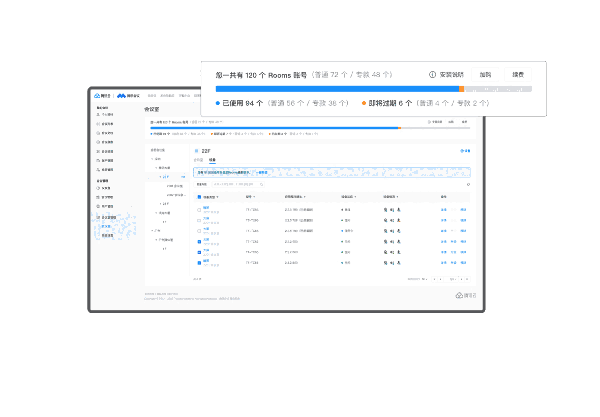Click the speaker icon in first device row
This screenshot has height=417, width=600.
(x=392, y=210)
